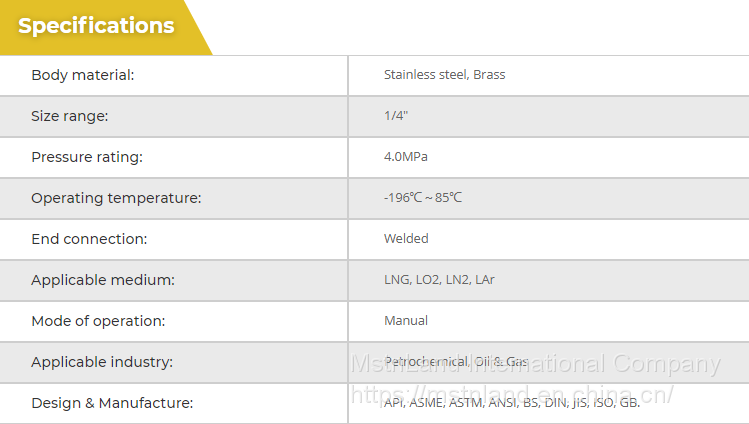
Task: Click the 'Petrochemical, Oil & Gas' value
Action: (456, 361)
